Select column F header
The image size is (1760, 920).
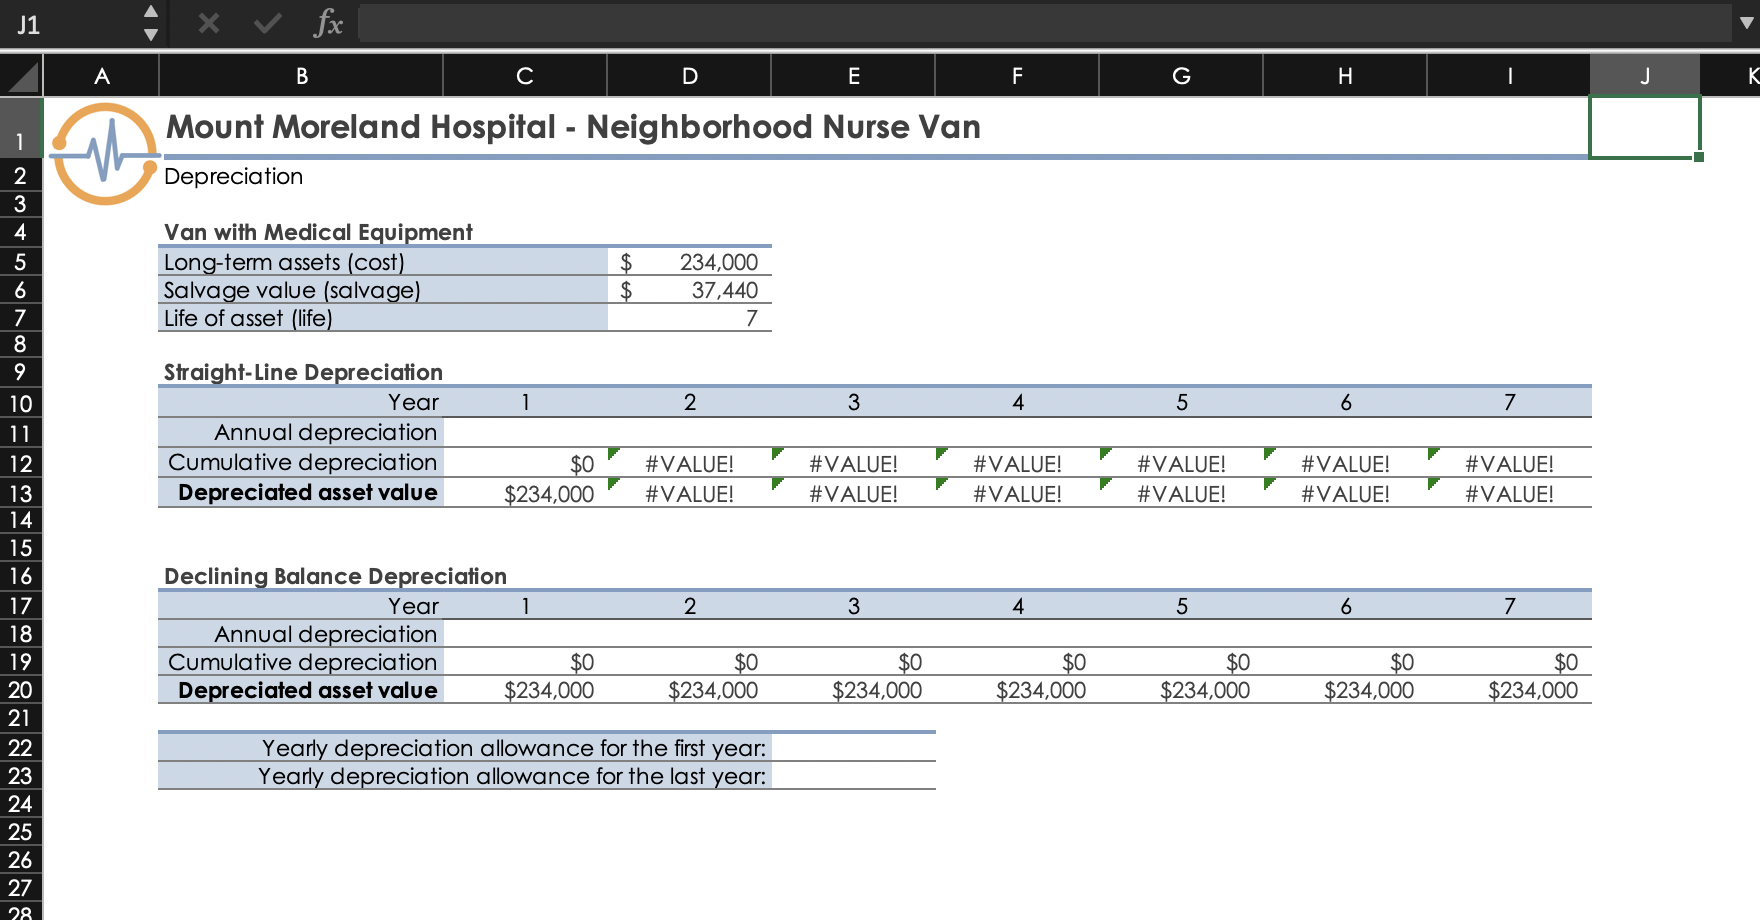(x=1017, y=76)
